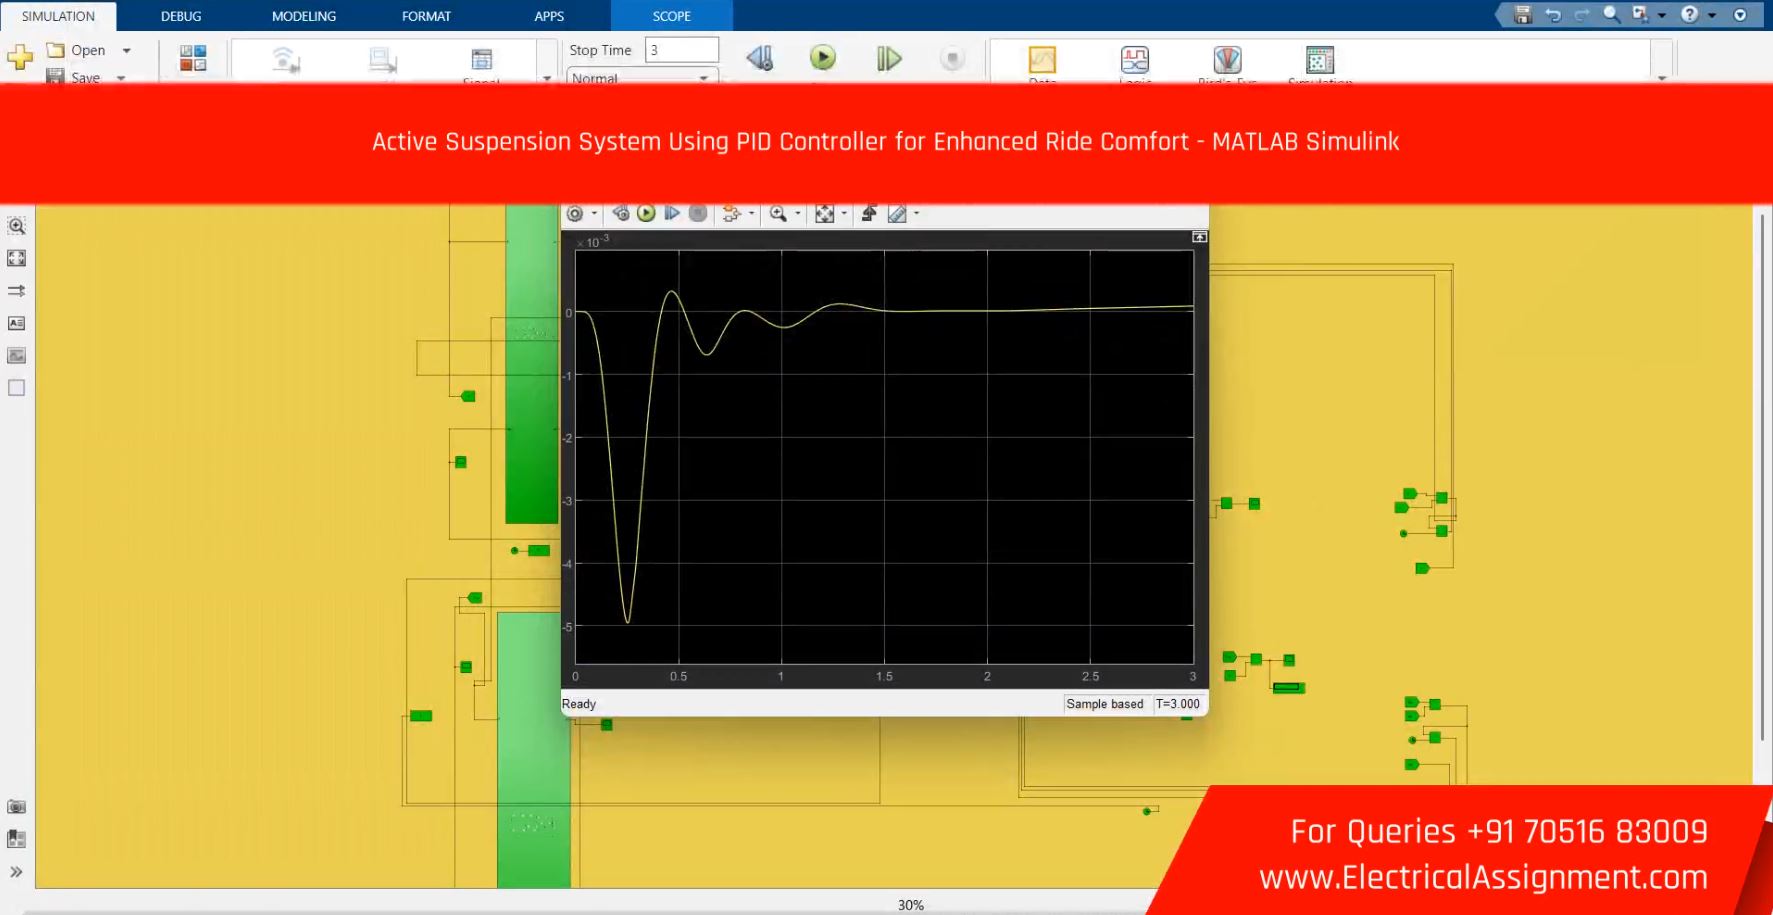Open the SIMULATION ribbon tab
Viewport: 1773px width, 915px height.
click(58, 16)
